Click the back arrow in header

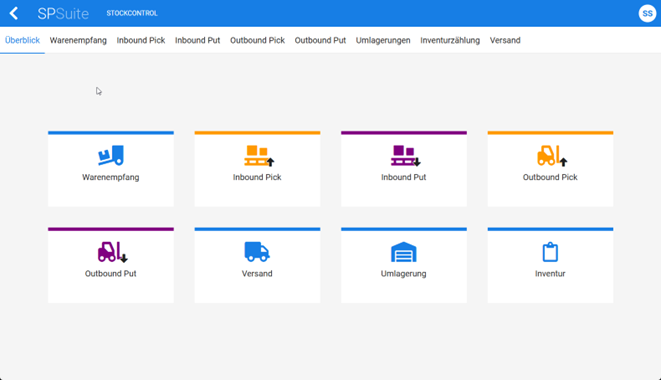(14, 13)
